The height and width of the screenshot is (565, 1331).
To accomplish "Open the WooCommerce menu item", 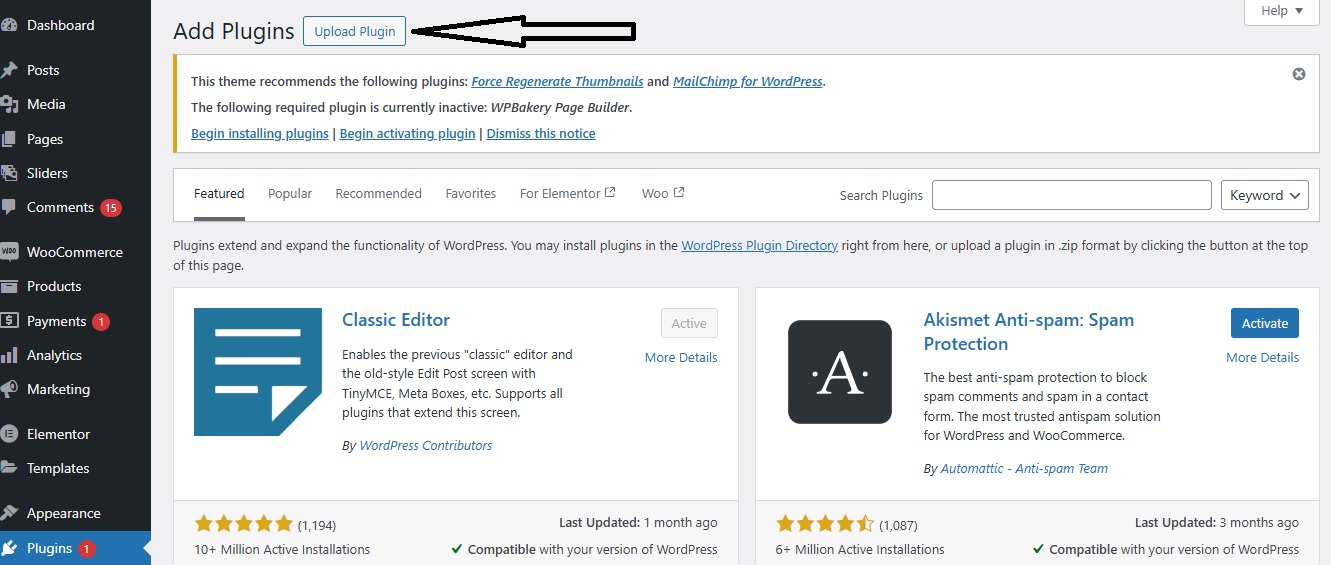I will click(75, 252).
